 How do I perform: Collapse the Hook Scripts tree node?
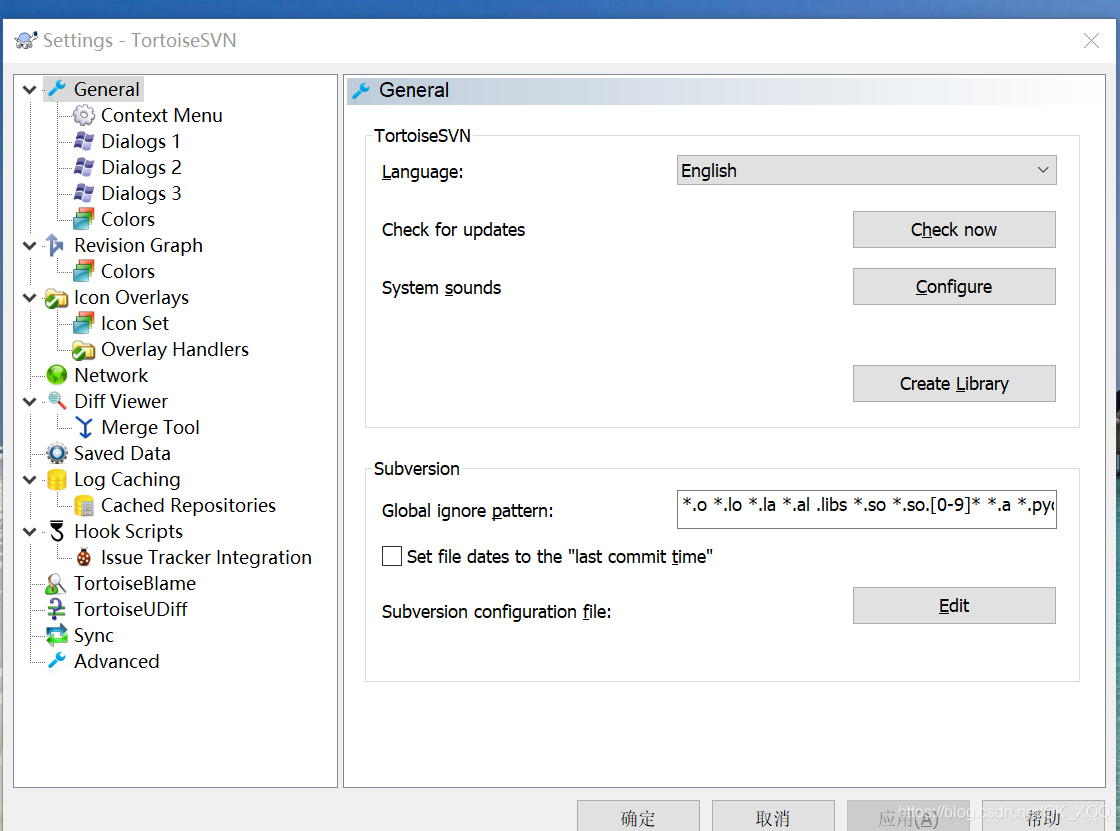(29, 532)
